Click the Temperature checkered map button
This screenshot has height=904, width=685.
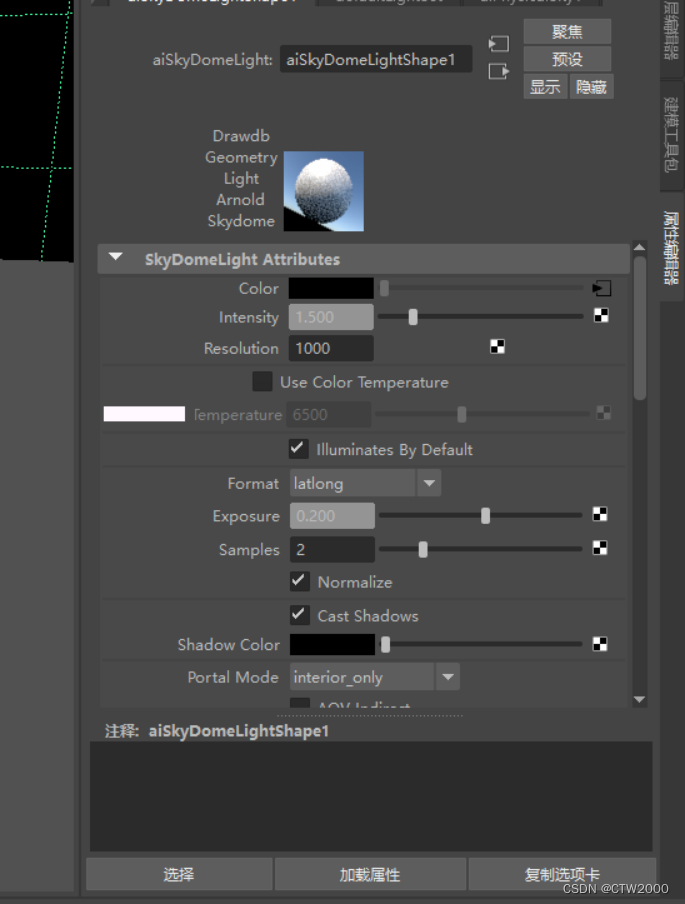pyautogui.click(x=603, y=413)
